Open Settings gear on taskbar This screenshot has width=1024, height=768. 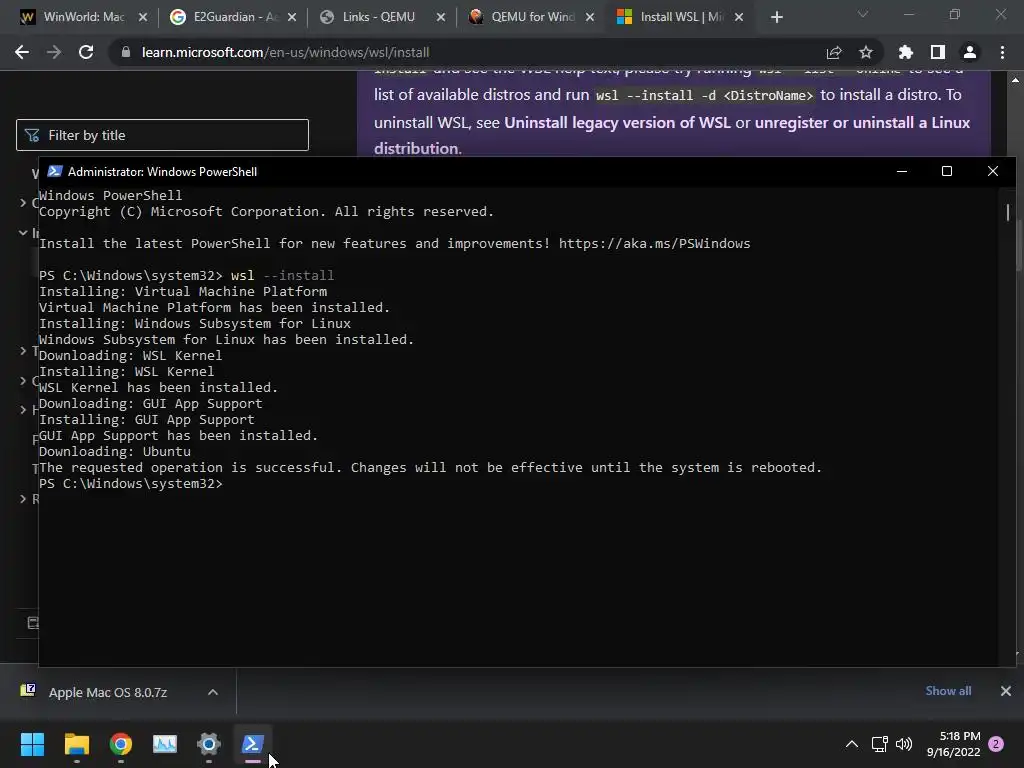click(x=209, y=744)
